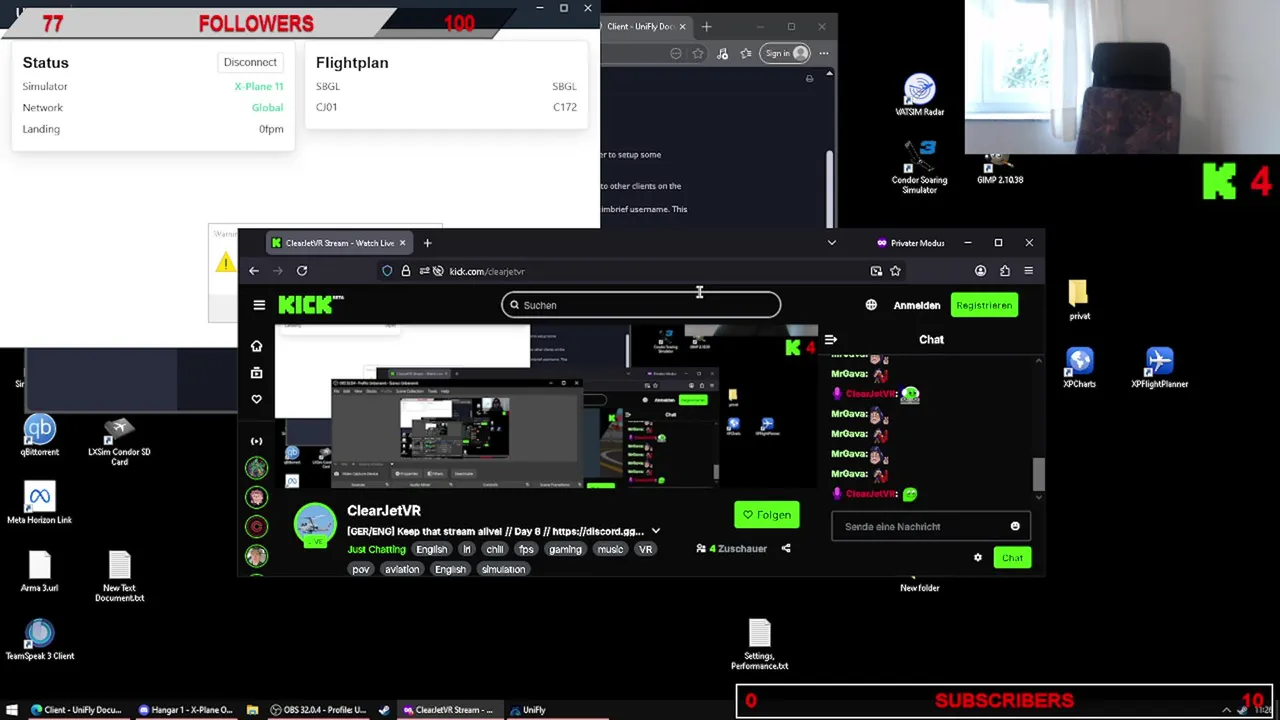Image resolution: width=1280 pixels, height=720 pixels.
Task: Click the Registrieren button
Action: 984,305
